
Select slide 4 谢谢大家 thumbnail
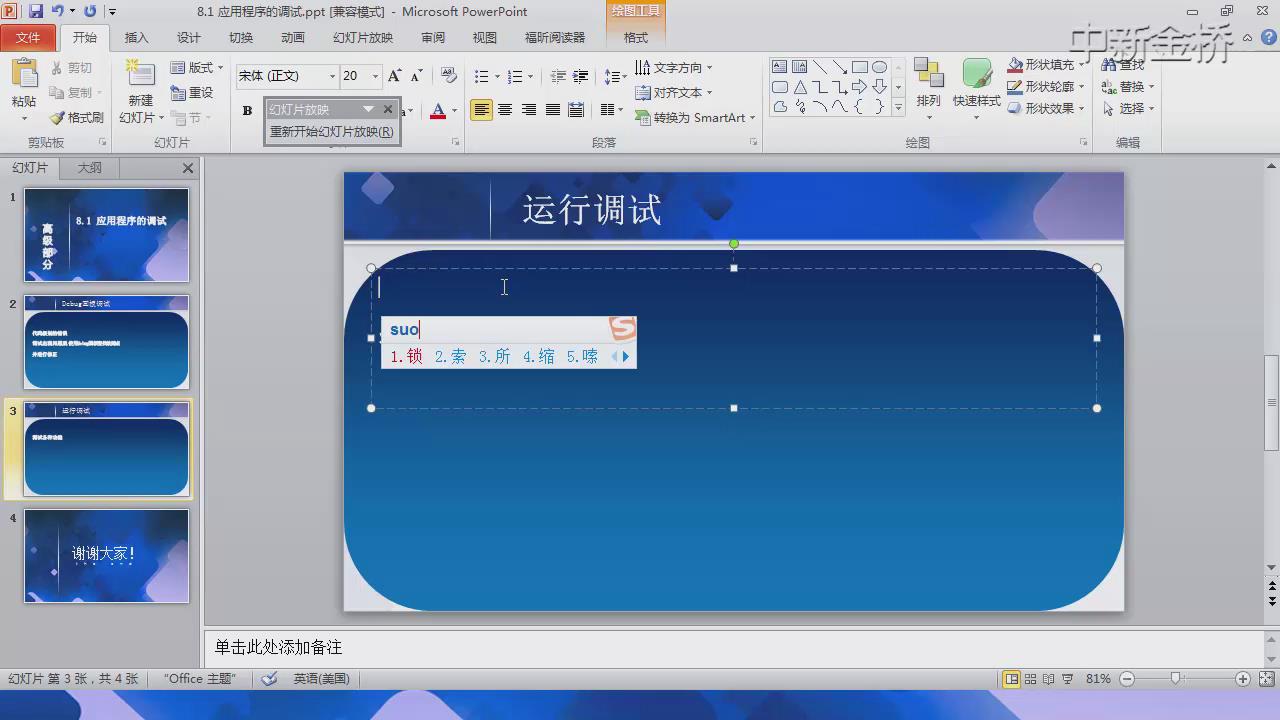pyautogui.click(x=106, y=556)
